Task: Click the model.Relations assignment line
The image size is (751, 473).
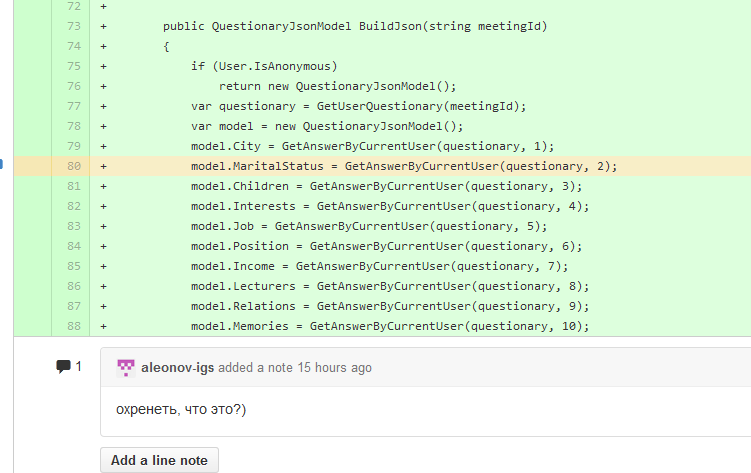Action: [390, 306]
